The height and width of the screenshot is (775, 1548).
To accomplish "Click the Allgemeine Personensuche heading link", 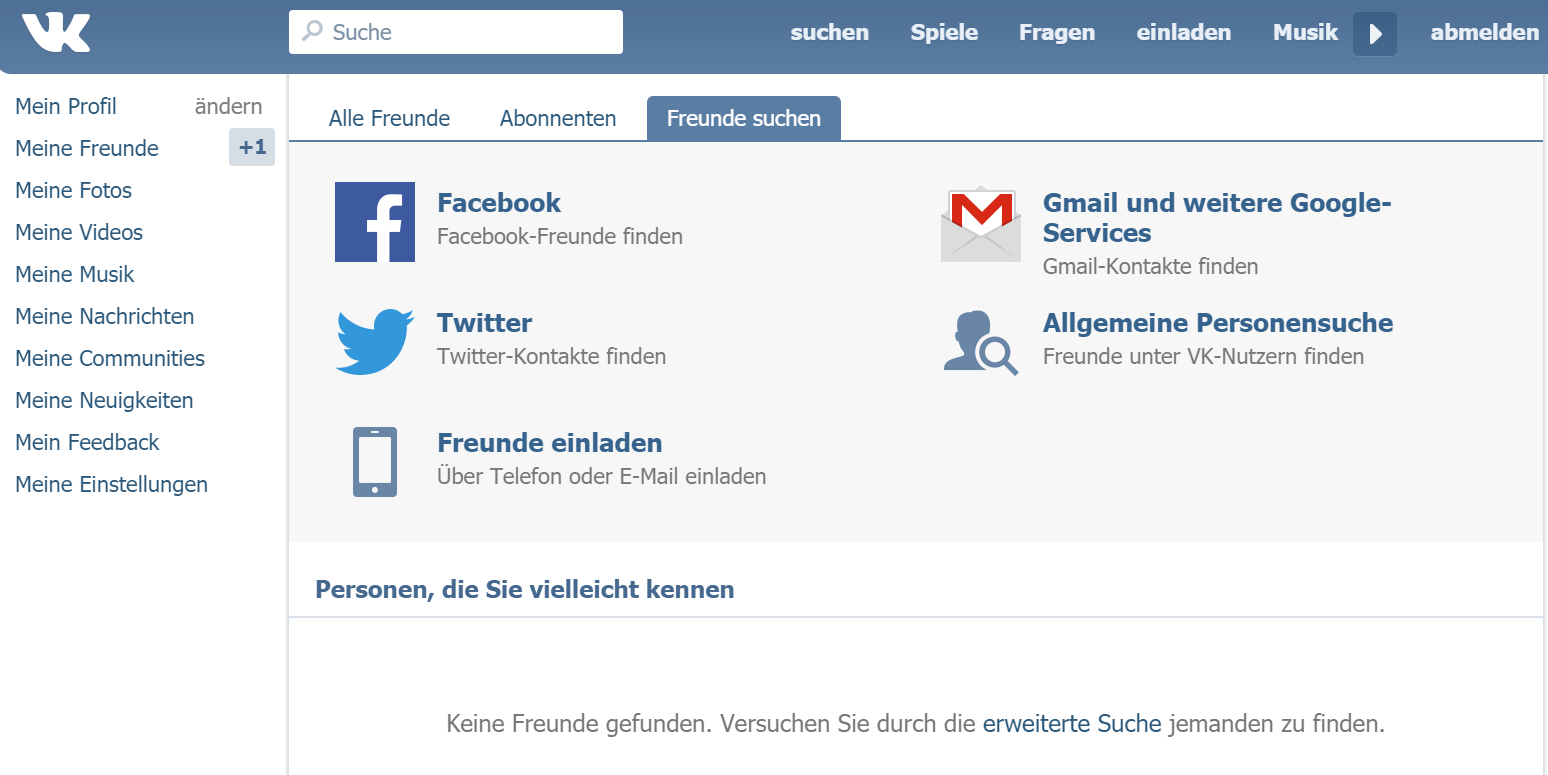I will pyautogui.click(x=1217, y=323).
